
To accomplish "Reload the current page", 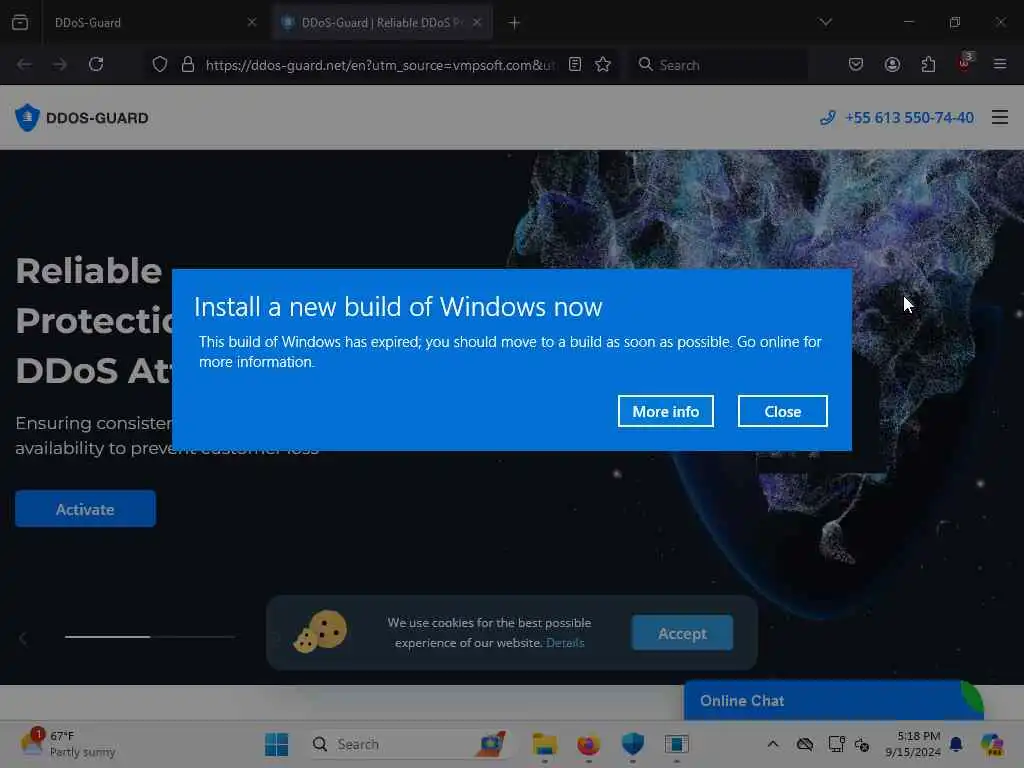I will click(96, 65).
